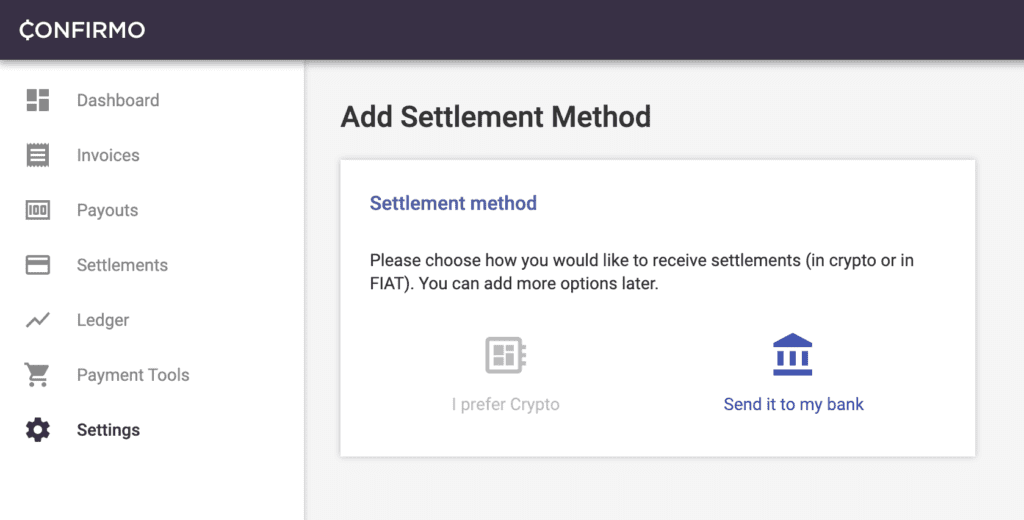Open the Ledger label in sidebar

point(103,320)
